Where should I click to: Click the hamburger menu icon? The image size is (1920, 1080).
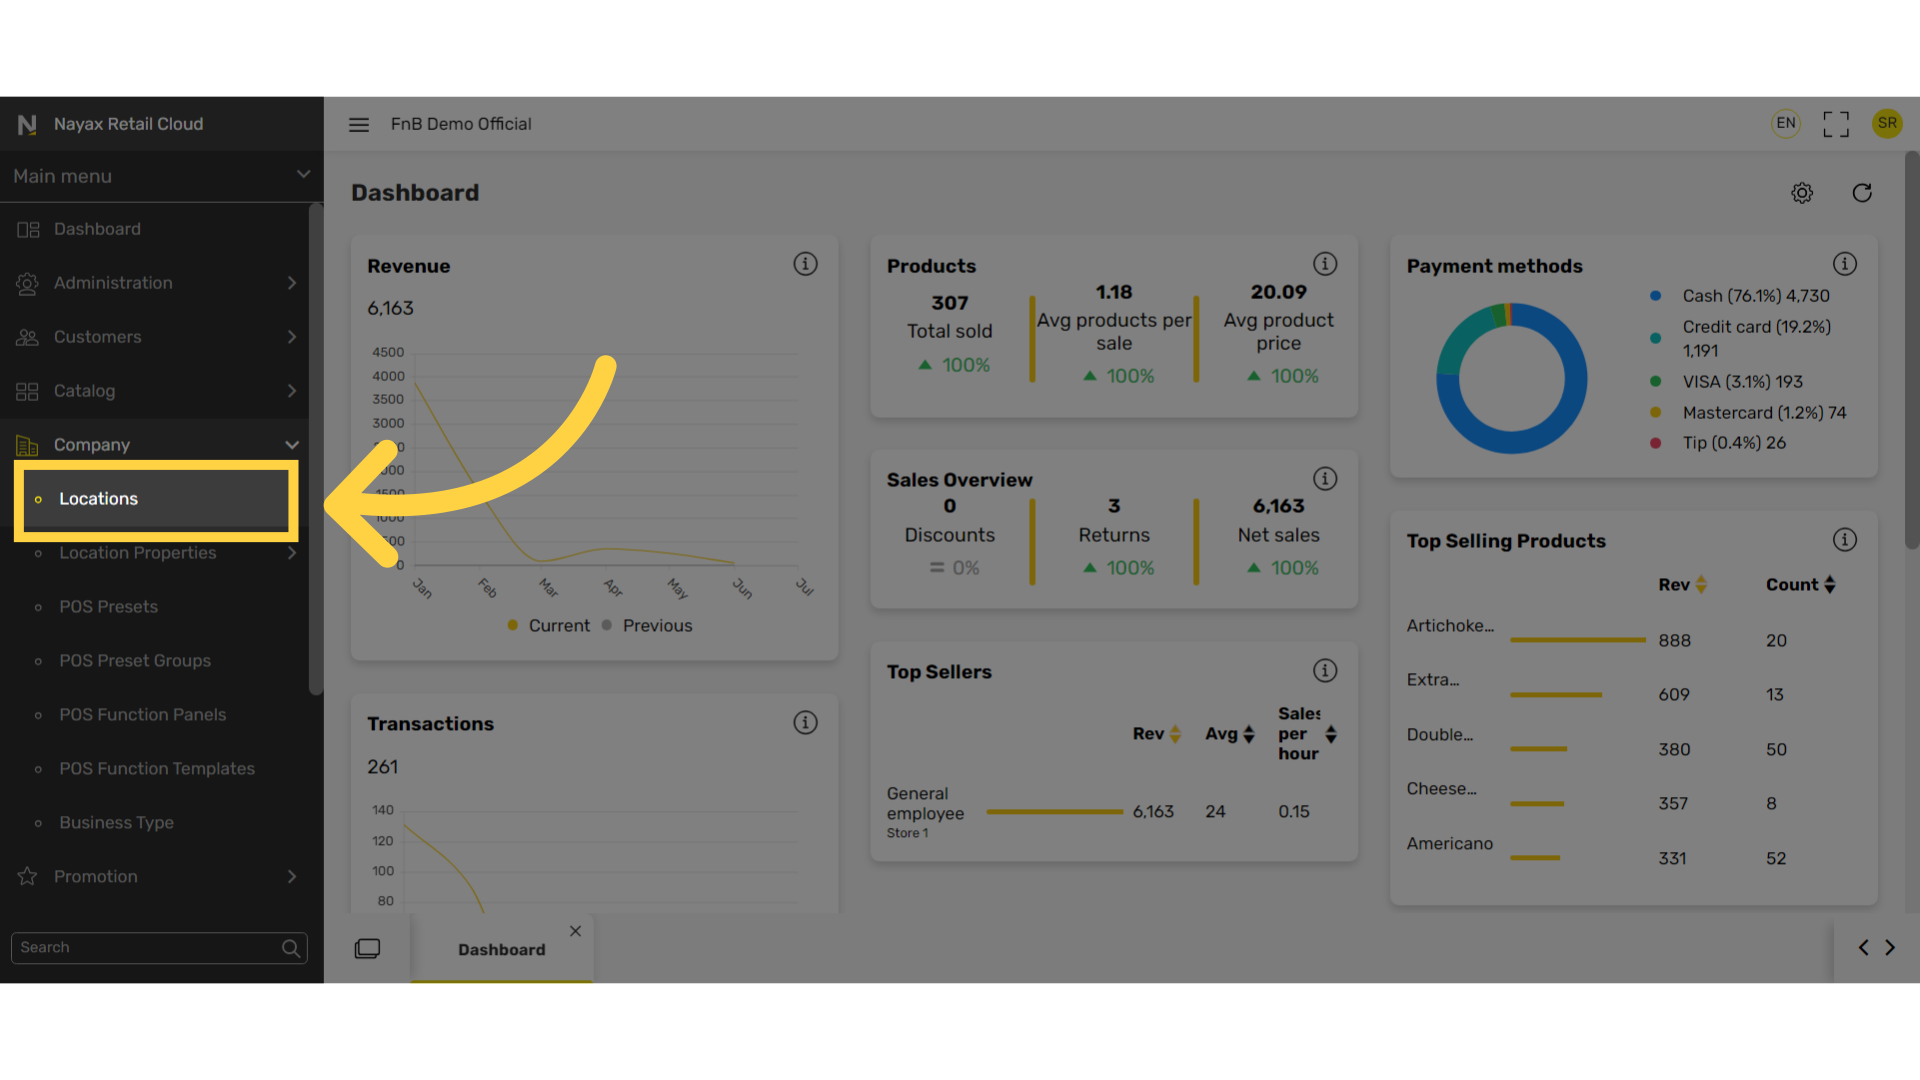click(359, 124)
